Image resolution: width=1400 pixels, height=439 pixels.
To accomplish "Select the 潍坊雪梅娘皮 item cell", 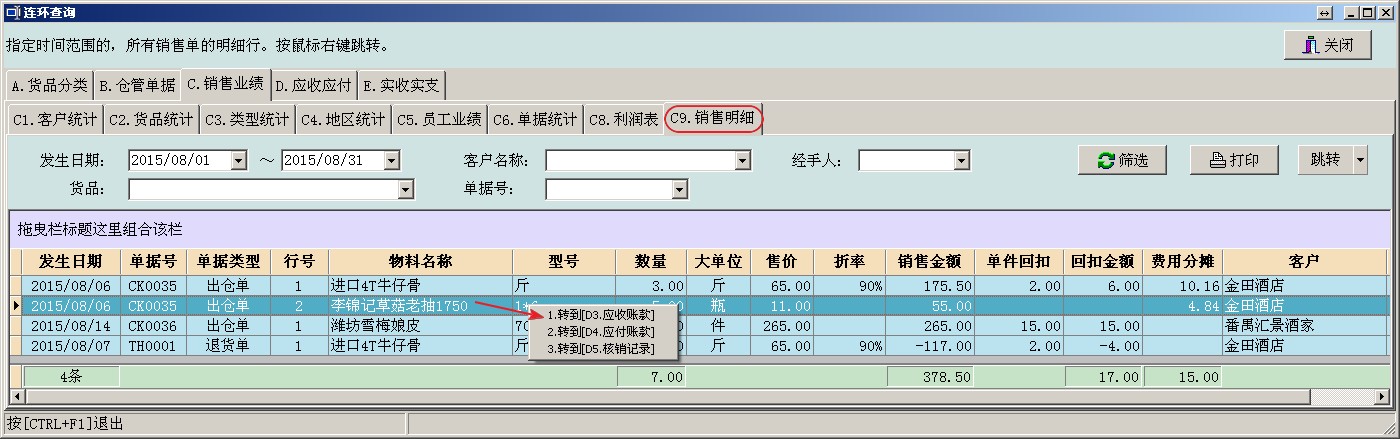I will click(419, 325).
